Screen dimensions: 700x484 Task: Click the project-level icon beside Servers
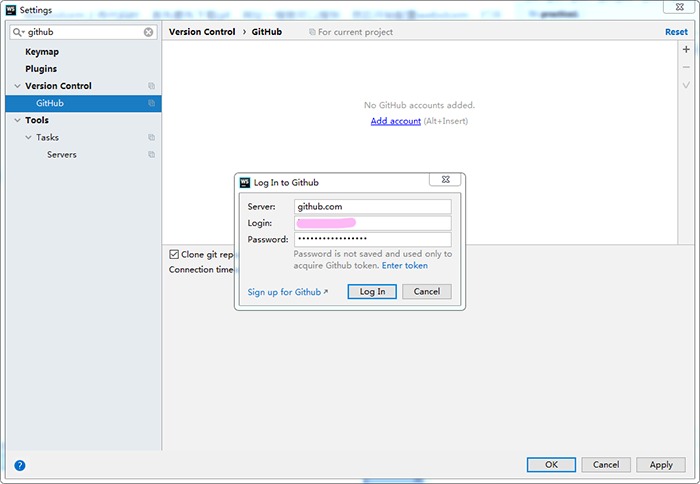[152, 154]
